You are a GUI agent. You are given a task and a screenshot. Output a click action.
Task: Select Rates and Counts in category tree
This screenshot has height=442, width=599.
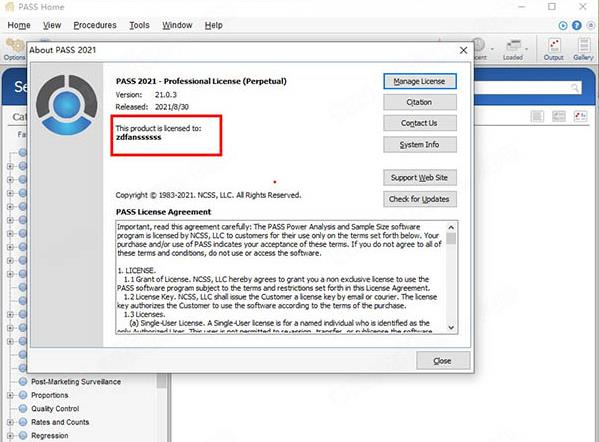click(x=60, y=422)
